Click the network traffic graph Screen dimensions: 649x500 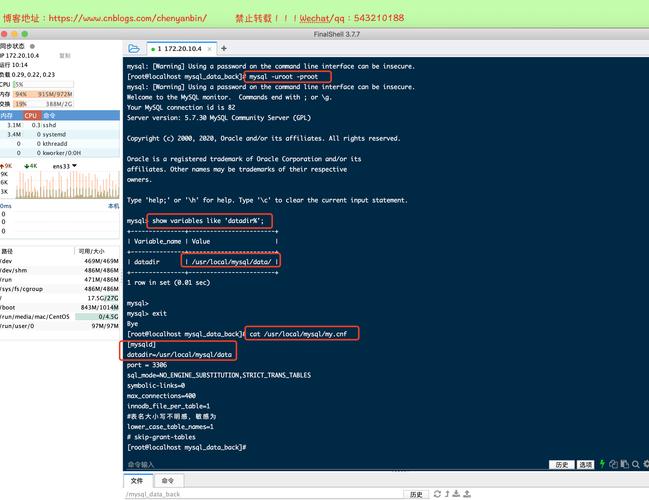pyautogui.click(x=67, y=185)
